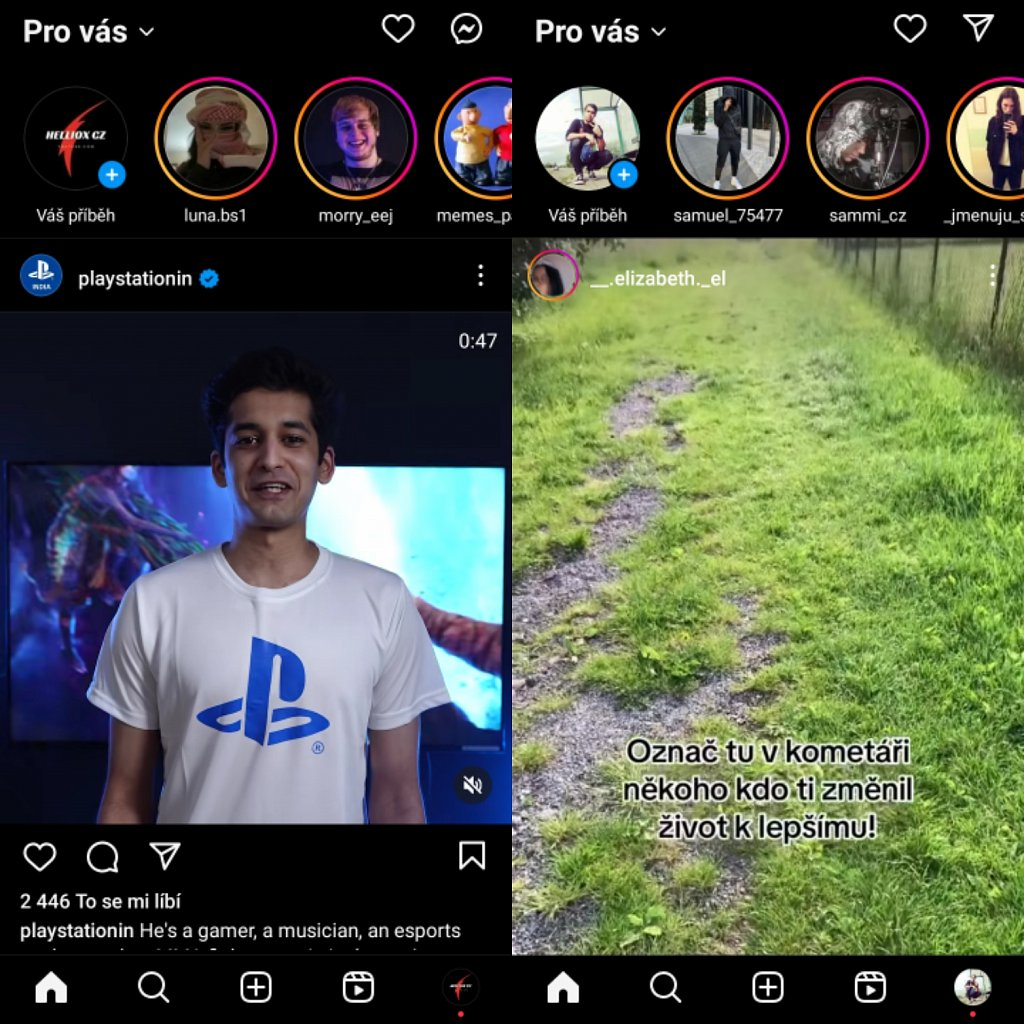The width and height of the screenshot is (1024, 1024).
Task: Share the playstationin post
Action: [165, 856]
